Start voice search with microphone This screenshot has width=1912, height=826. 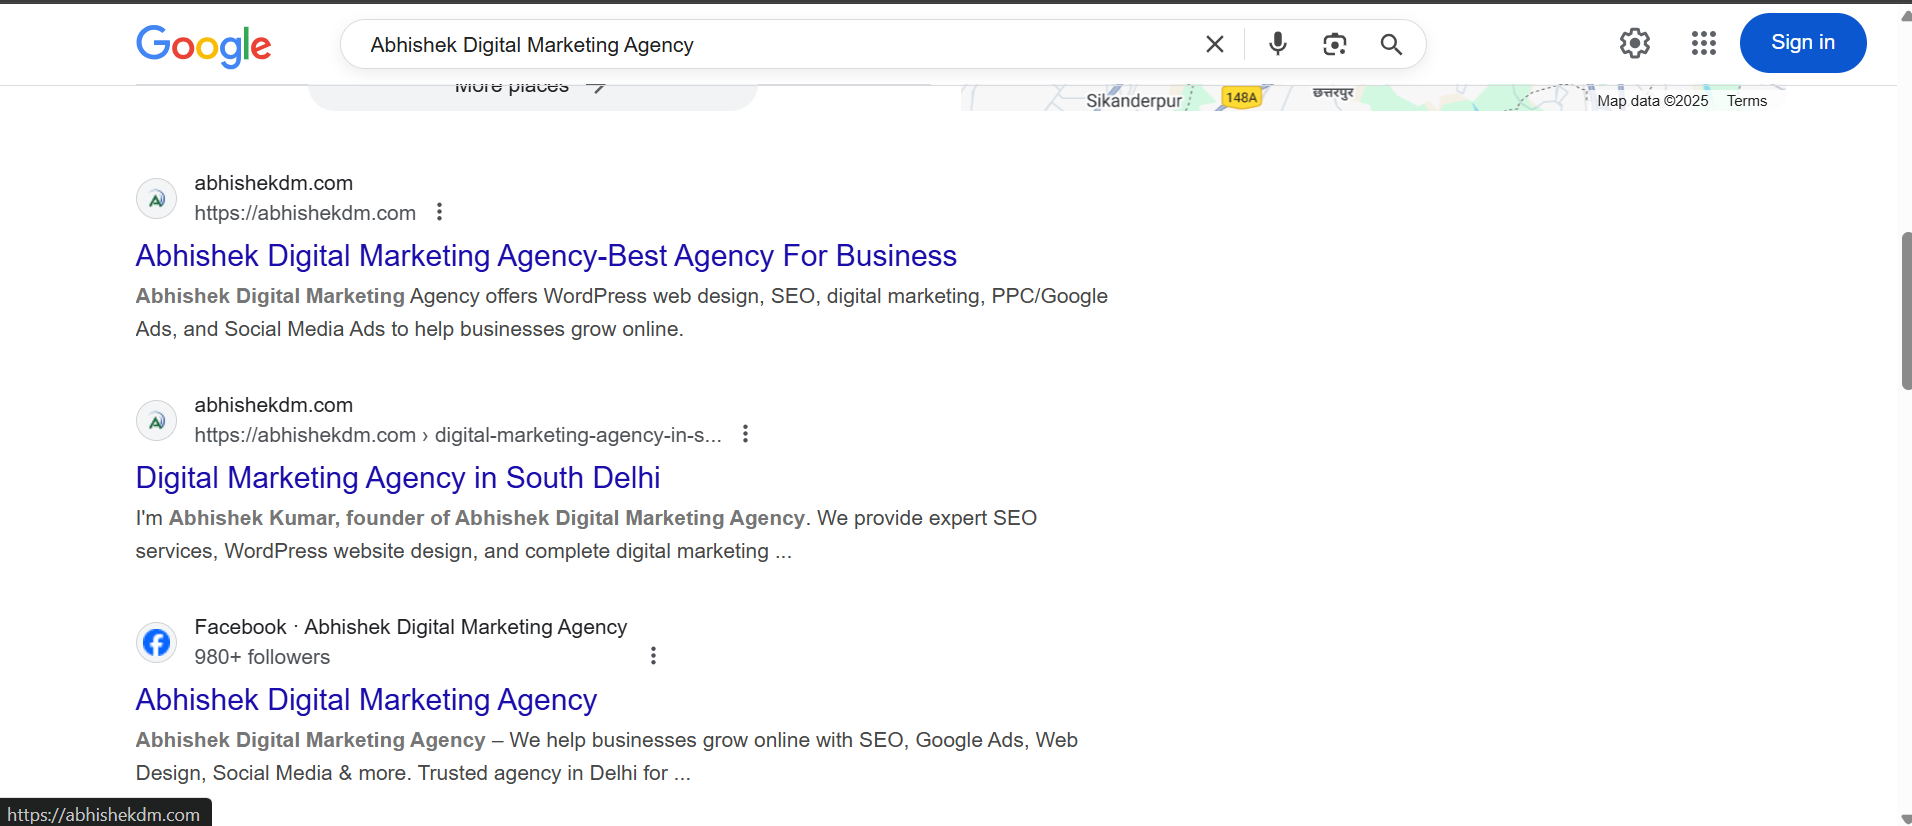click(1277, 44)
